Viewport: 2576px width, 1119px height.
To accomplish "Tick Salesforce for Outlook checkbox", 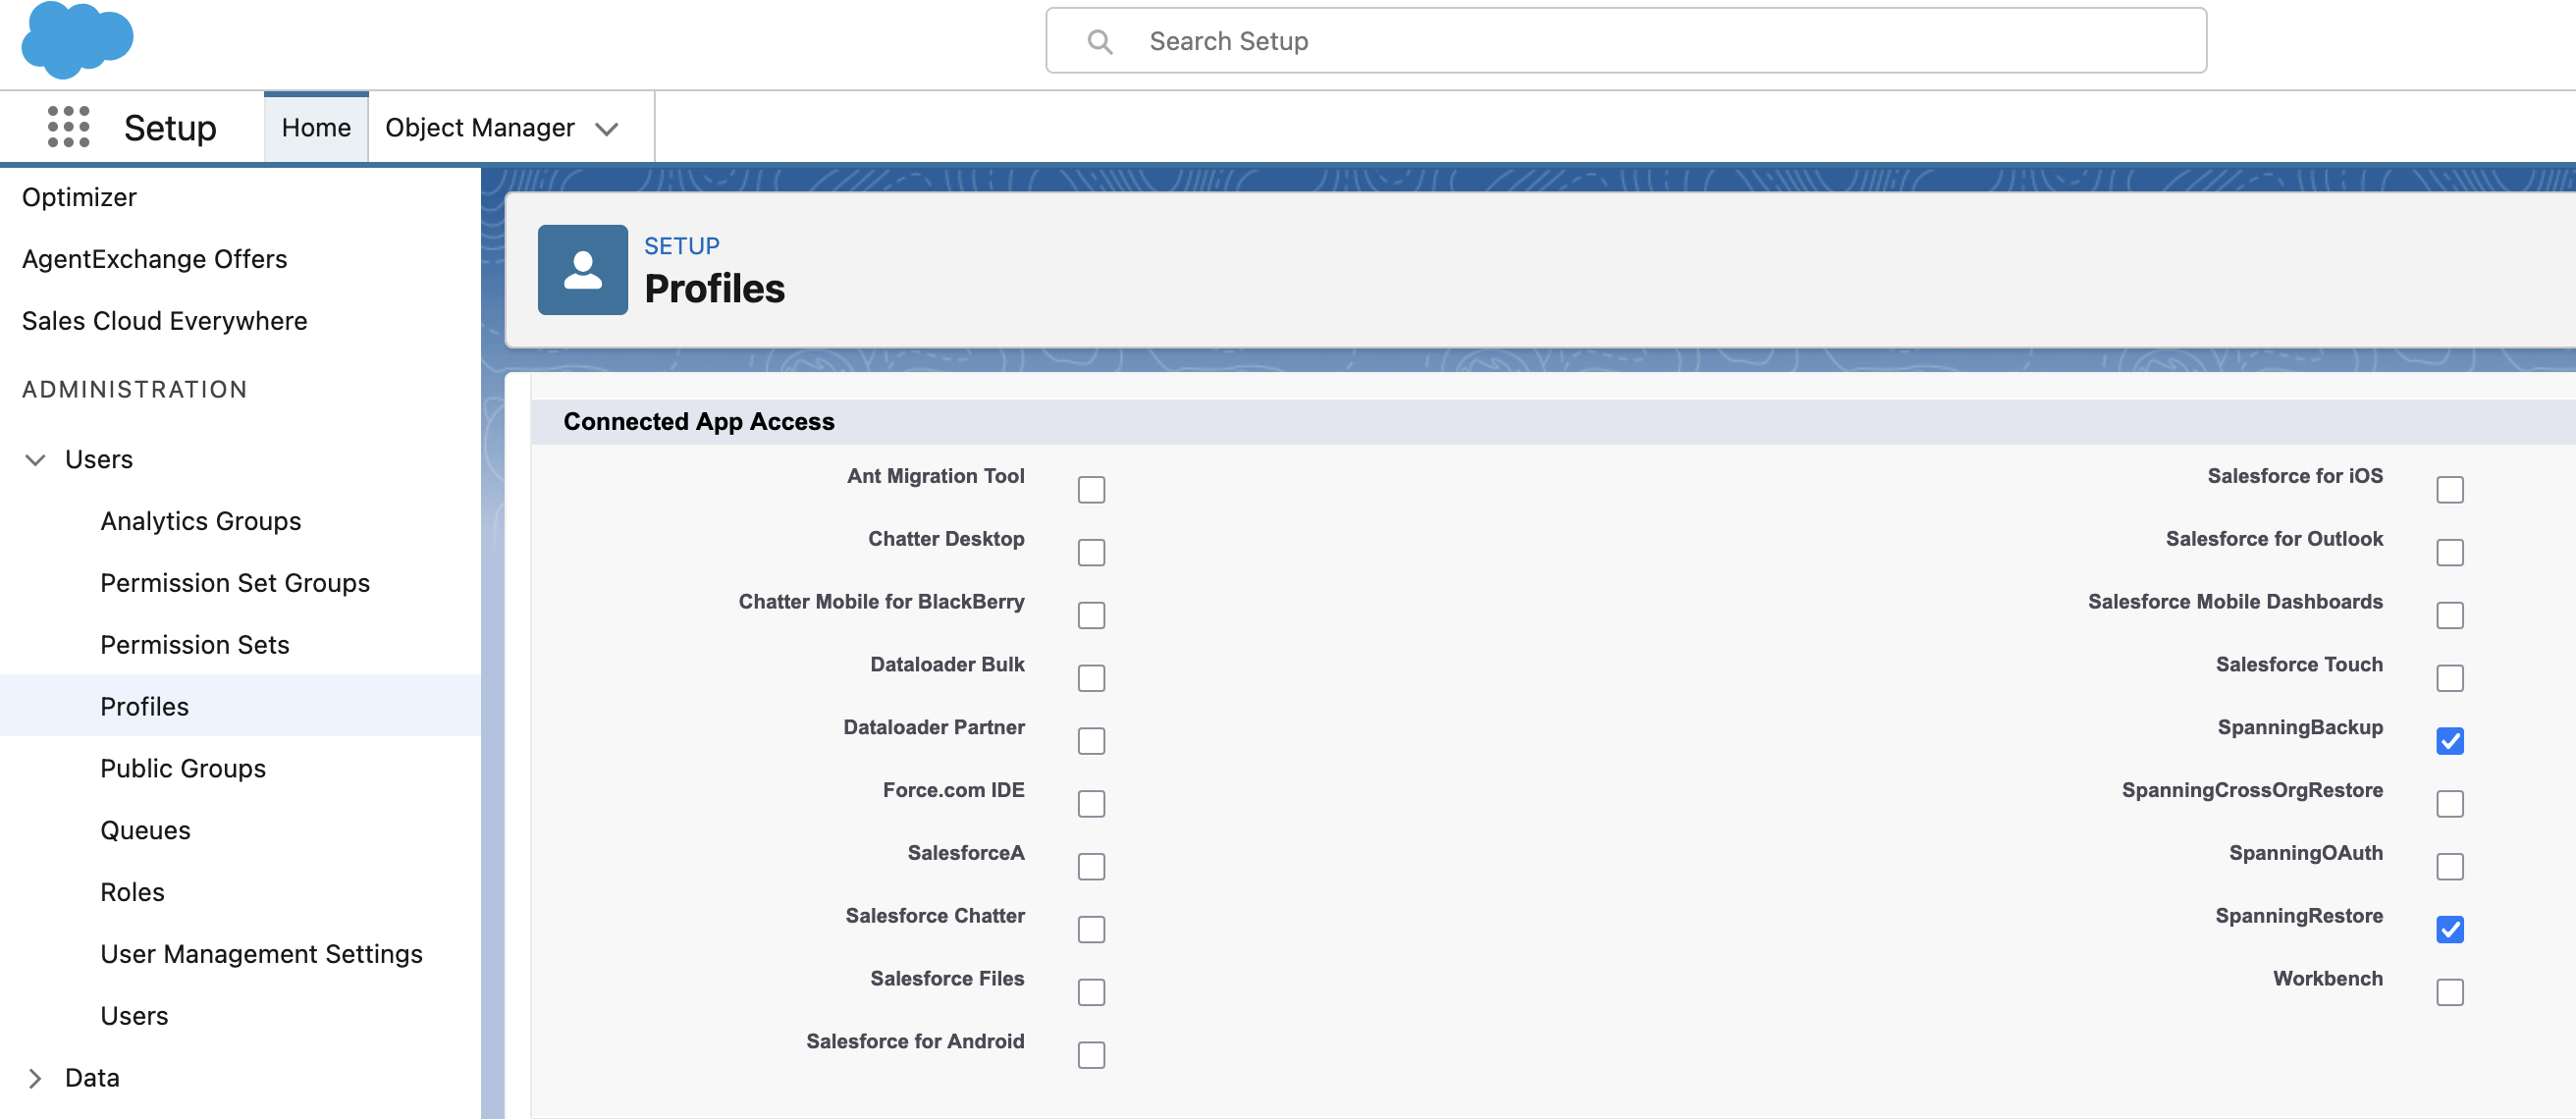I will click(x=2450, y=553).
